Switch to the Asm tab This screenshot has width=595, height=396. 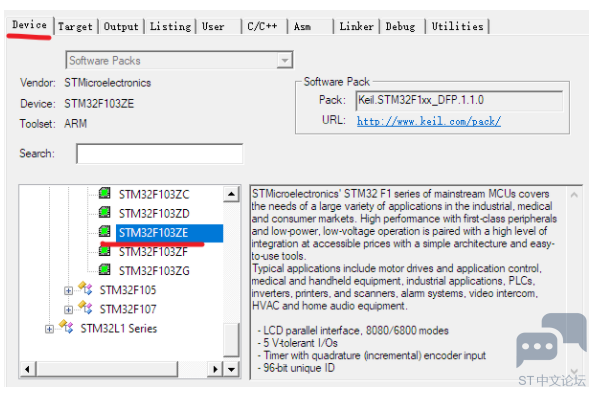coord(302,27)
